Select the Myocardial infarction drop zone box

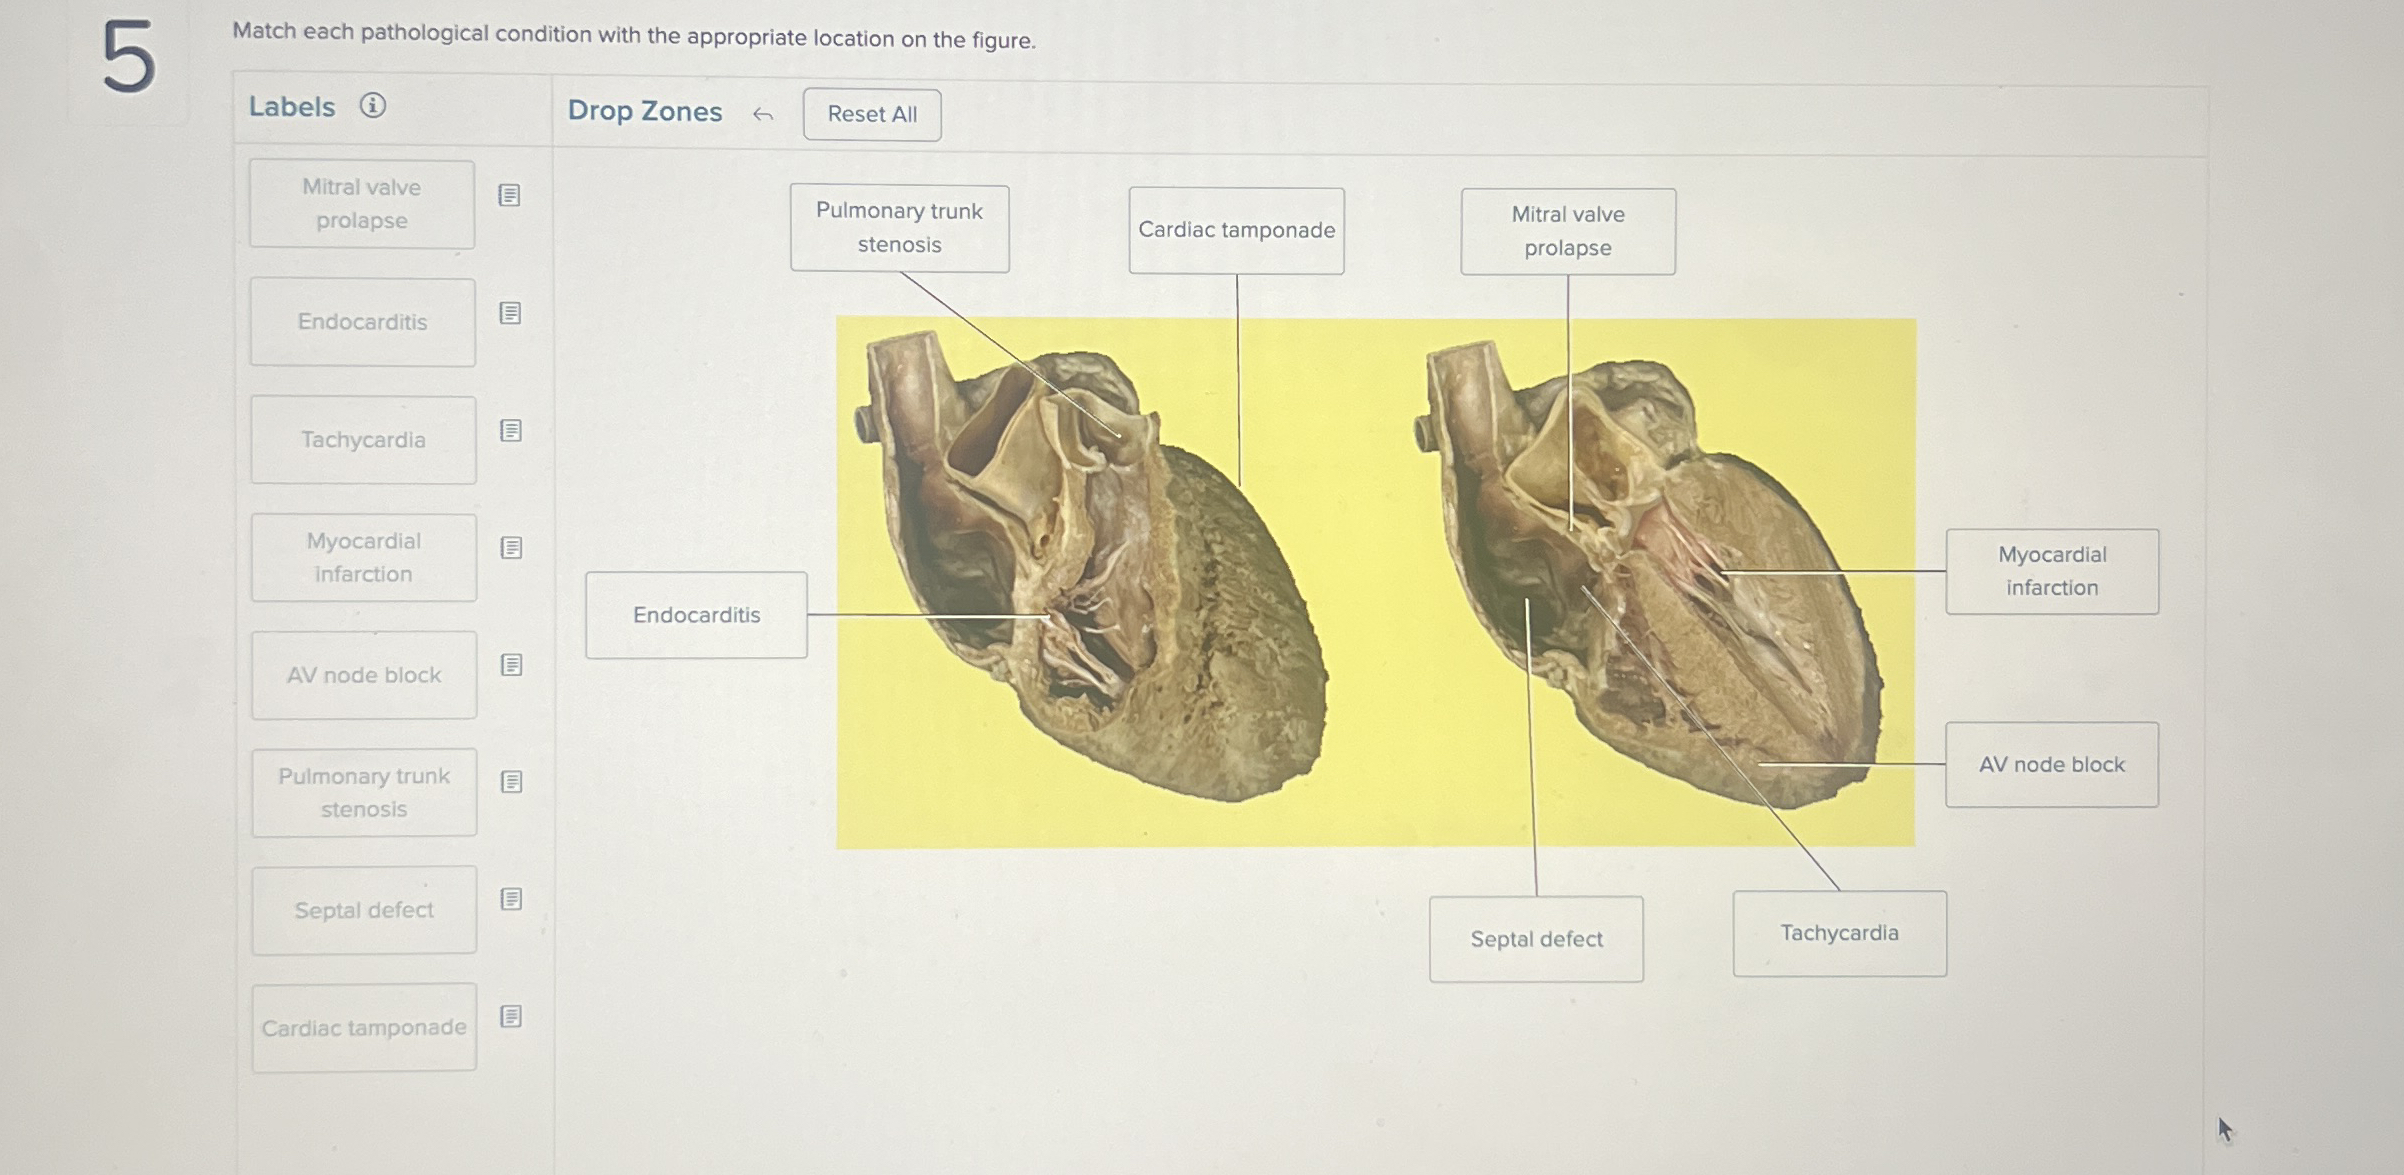(x=2051, y=572)
